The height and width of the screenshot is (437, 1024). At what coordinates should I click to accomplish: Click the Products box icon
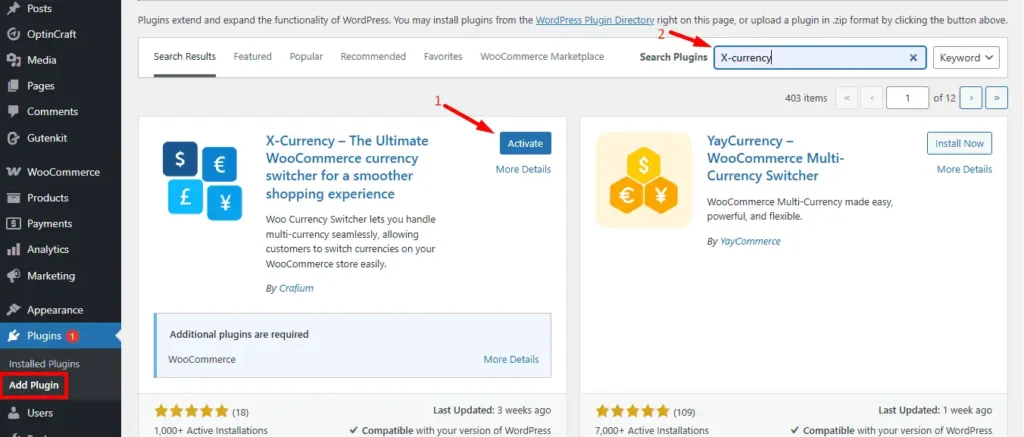[13, 198]
